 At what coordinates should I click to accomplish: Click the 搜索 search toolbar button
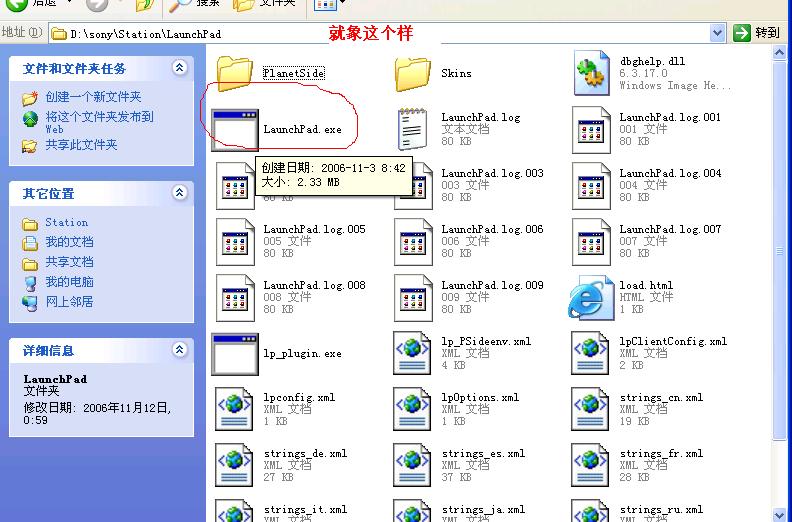194,4
